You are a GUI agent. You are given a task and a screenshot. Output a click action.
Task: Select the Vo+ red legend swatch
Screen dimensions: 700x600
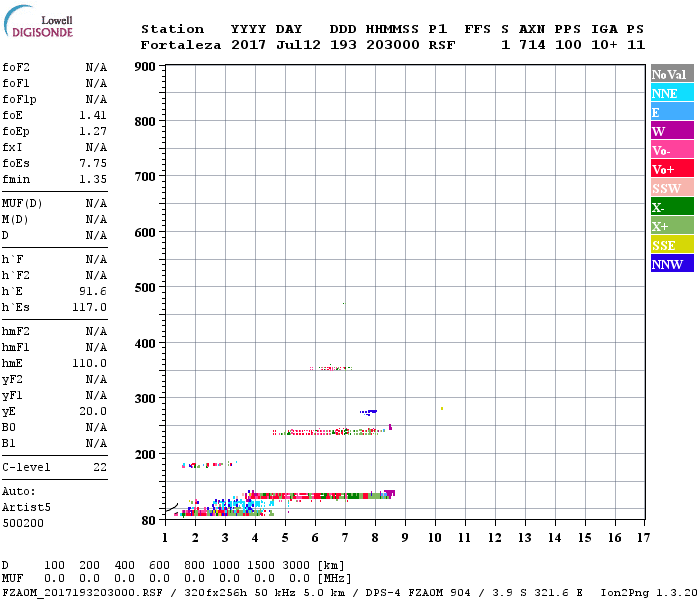672,169
